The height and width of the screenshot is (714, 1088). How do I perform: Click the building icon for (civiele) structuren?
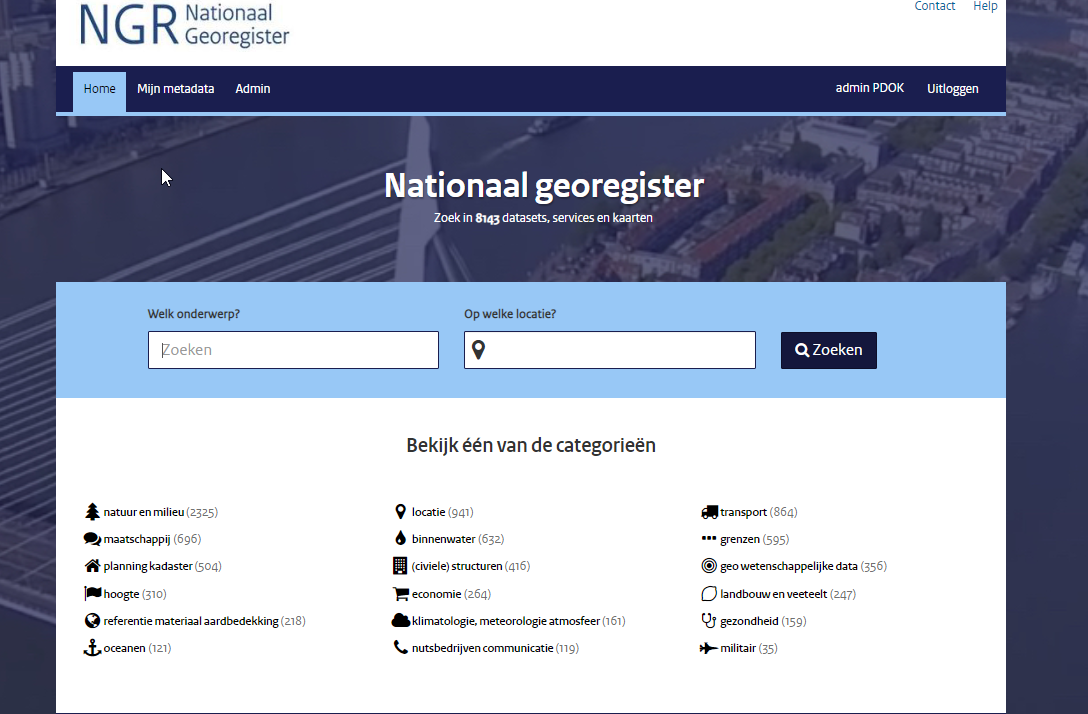[x=400, y=566]
